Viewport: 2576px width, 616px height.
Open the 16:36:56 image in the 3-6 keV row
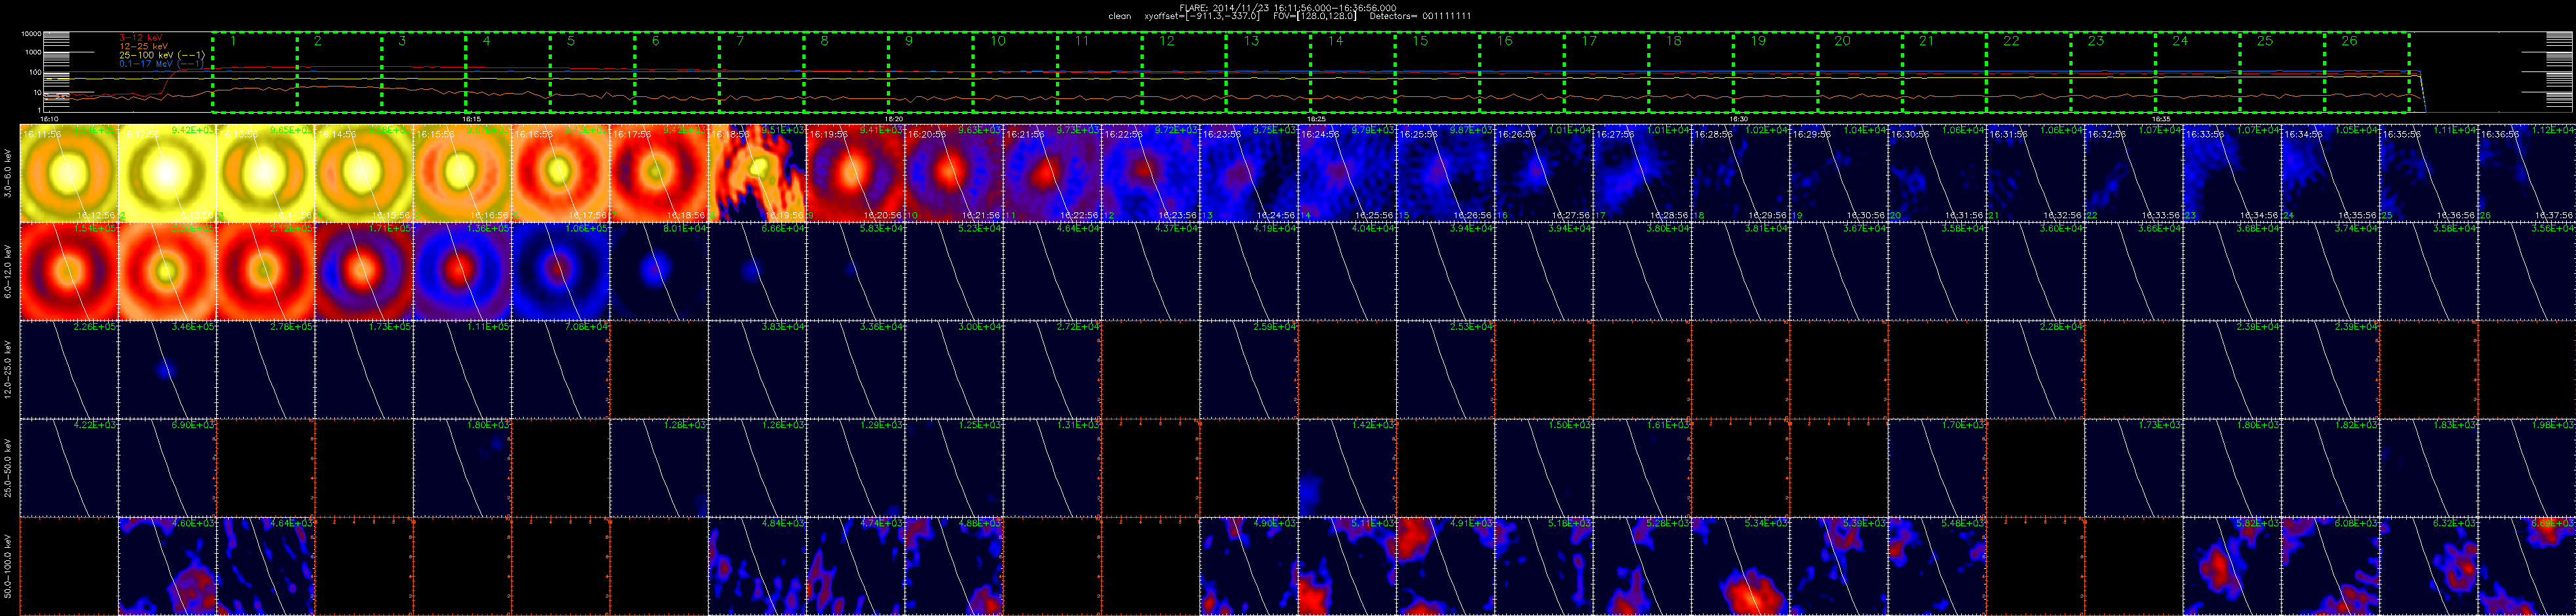coord(2526,173)
